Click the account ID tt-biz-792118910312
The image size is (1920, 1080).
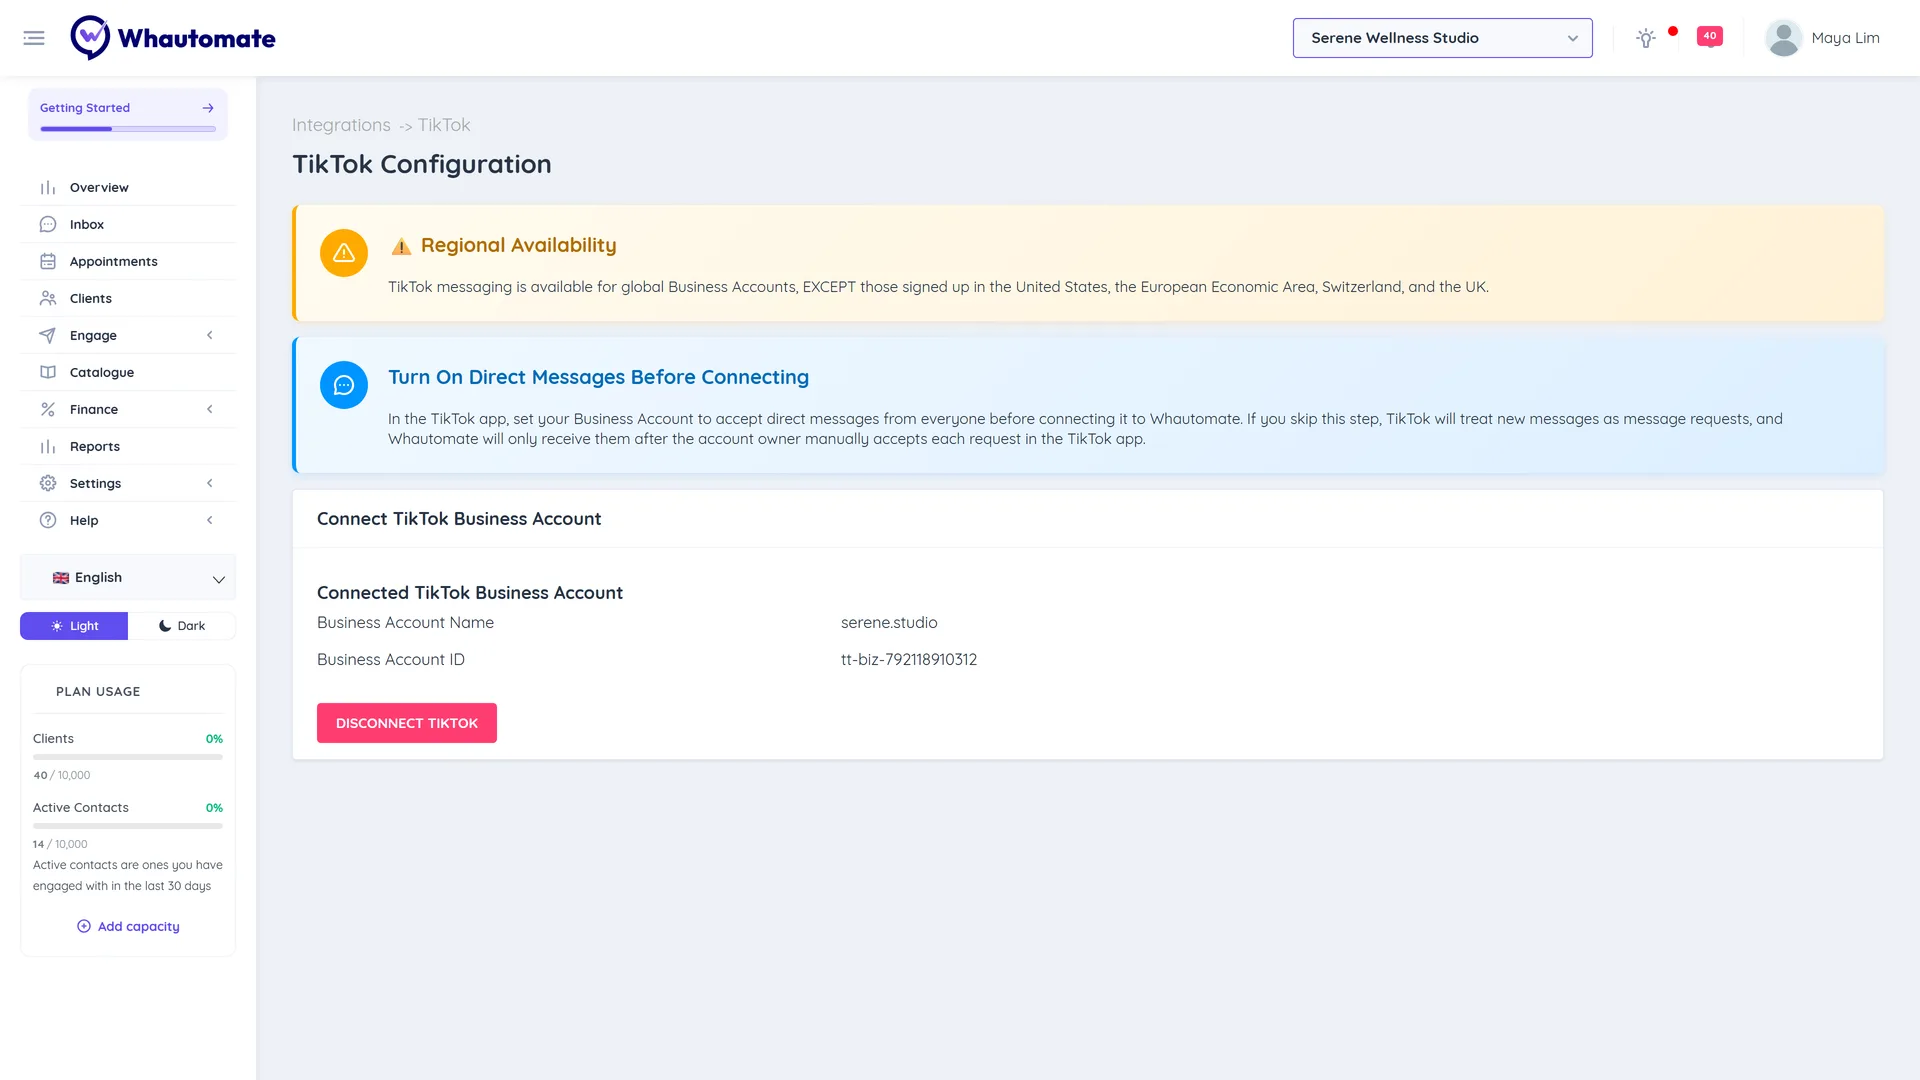click(x=909, y=660)
